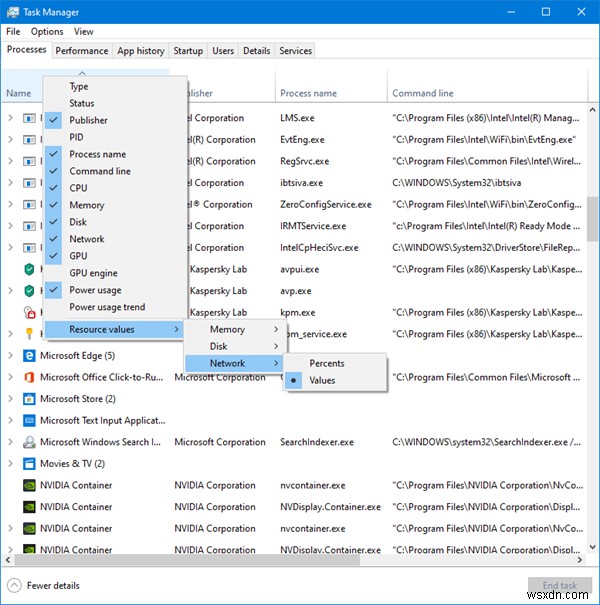This screenshot has width=600, height=605.
Task: Uncheck the Power usage column option
Action: pyautogui.click(x=115, y=290)
